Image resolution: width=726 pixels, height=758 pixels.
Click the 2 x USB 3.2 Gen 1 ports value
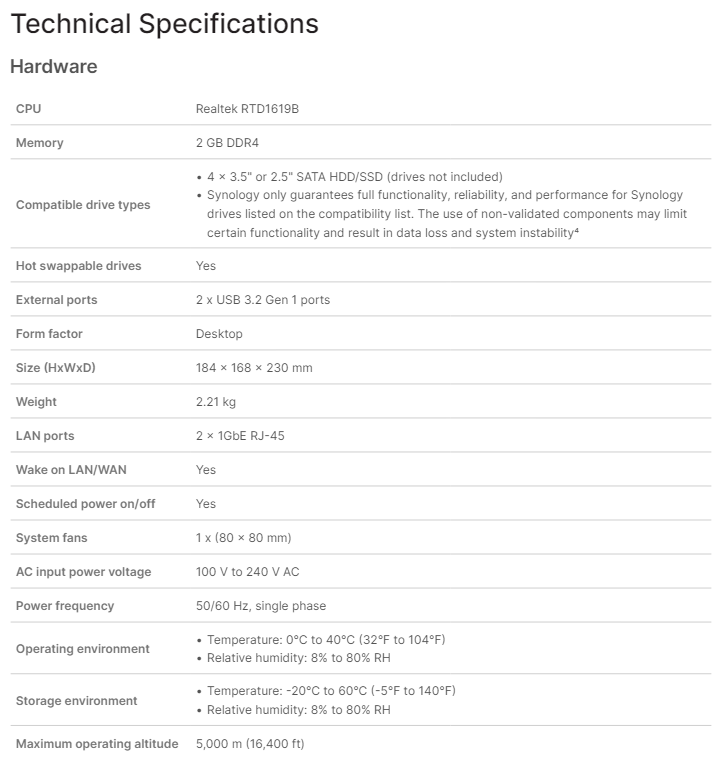262,300
